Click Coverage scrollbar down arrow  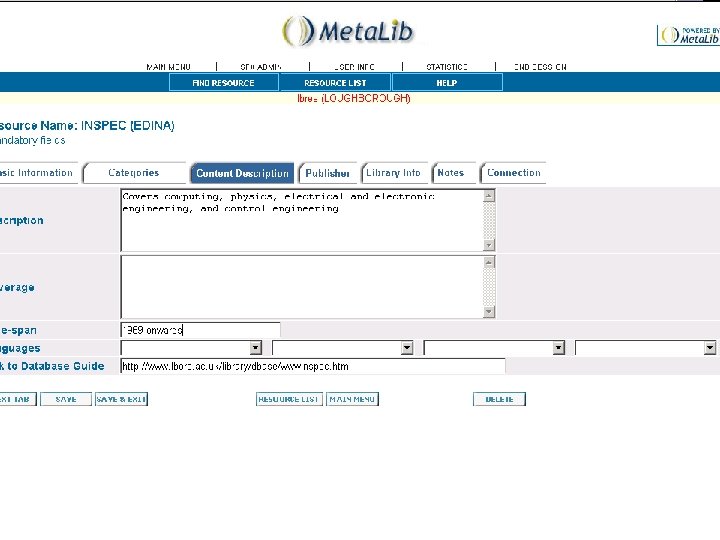click(489, 312)
